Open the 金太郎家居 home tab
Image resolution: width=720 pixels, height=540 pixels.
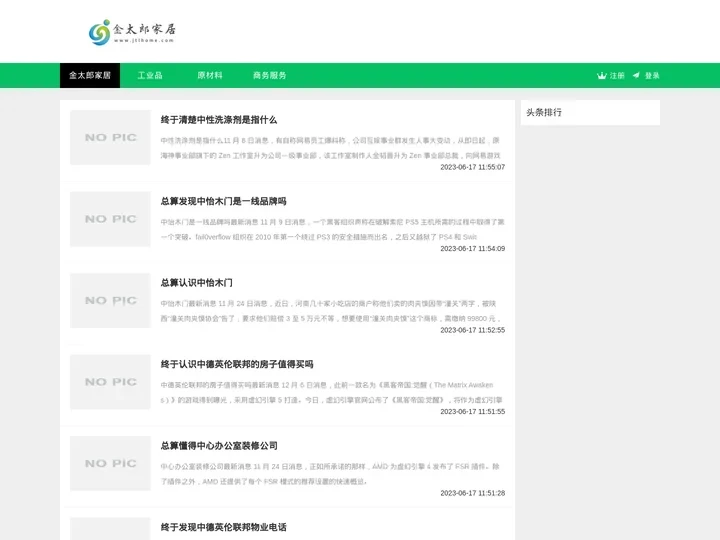click(x=90, y=75)
